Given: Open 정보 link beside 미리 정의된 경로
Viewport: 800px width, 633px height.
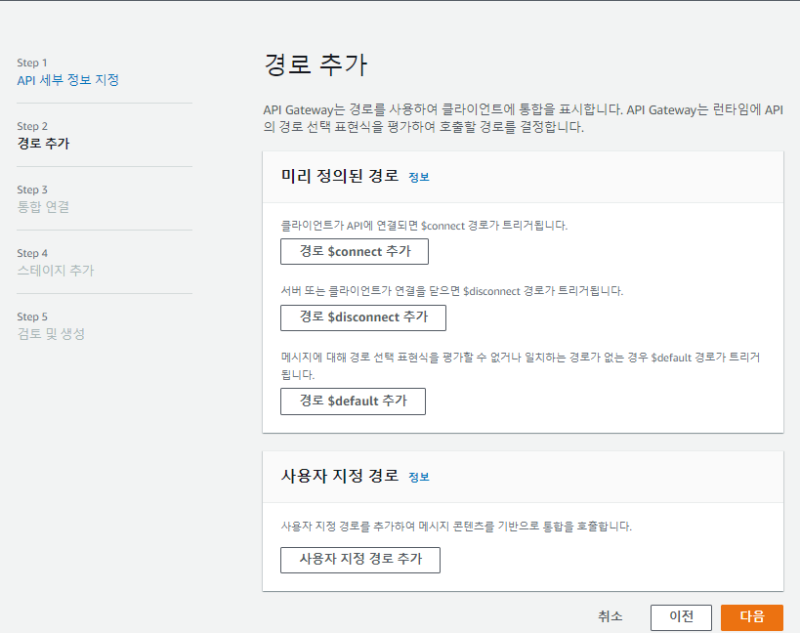Looking at the screenshot, I should click(419, 177).
